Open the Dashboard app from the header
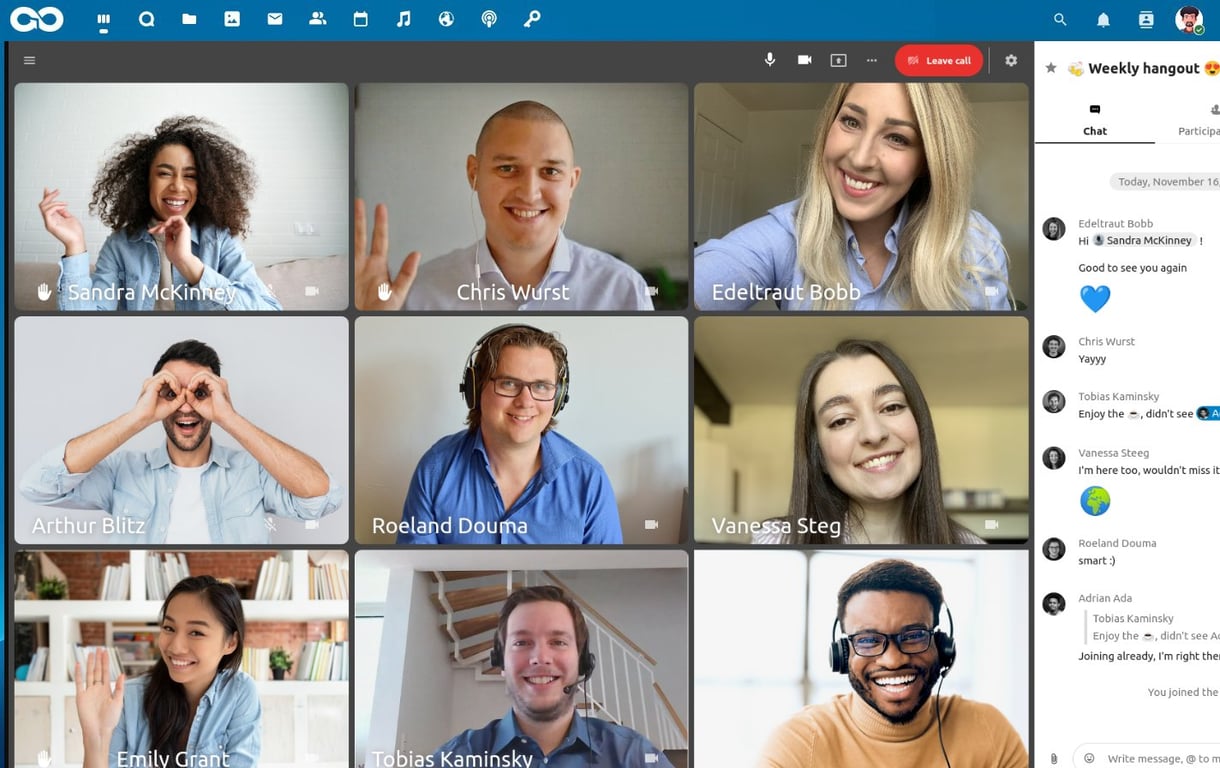Image resolution: width=1220 pixels, height=768 pixels. click(x=104, y=19)
